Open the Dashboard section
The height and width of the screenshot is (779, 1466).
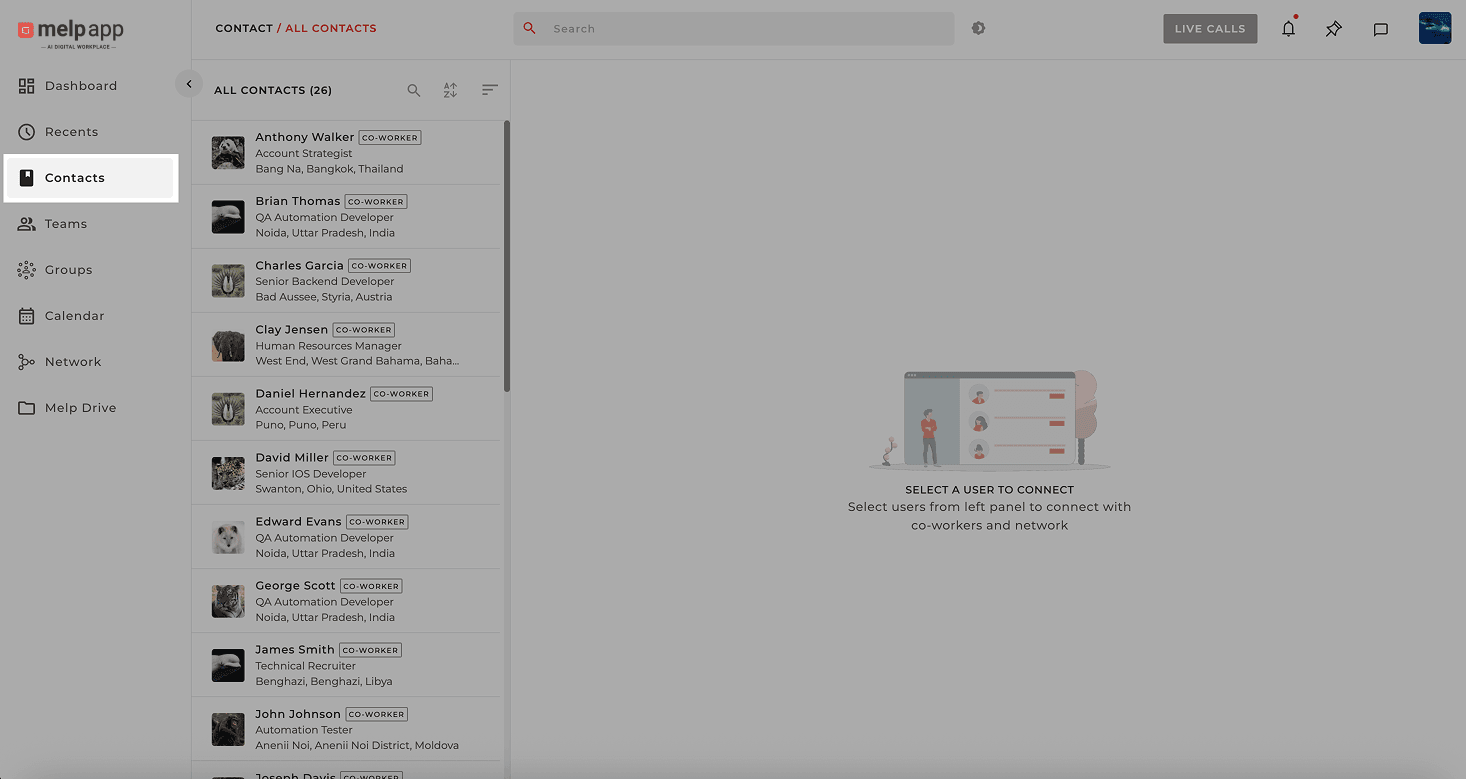point(81,85)
